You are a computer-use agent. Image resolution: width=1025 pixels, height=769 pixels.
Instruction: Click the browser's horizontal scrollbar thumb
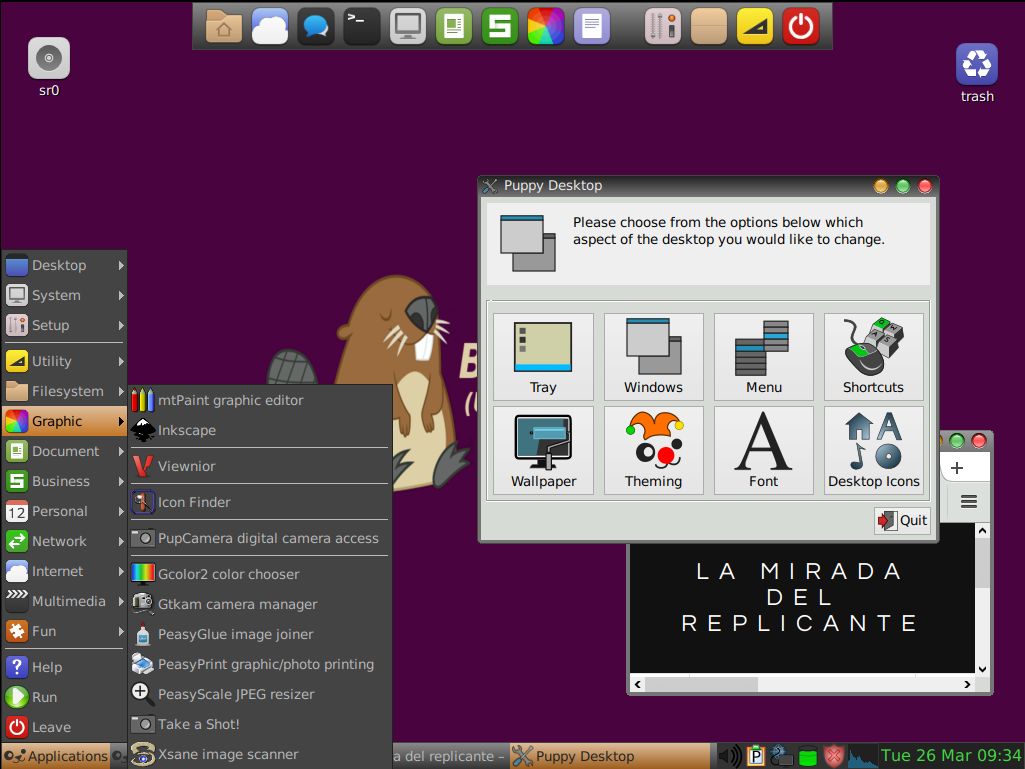(701, 685)
